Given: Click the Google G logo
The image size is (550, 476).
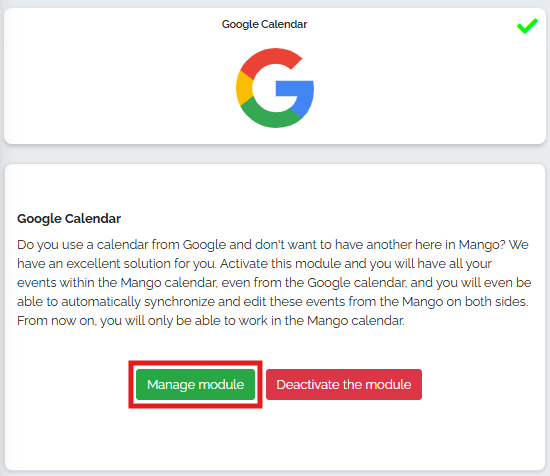Looking at the screenshot, I should pos(275,88).
